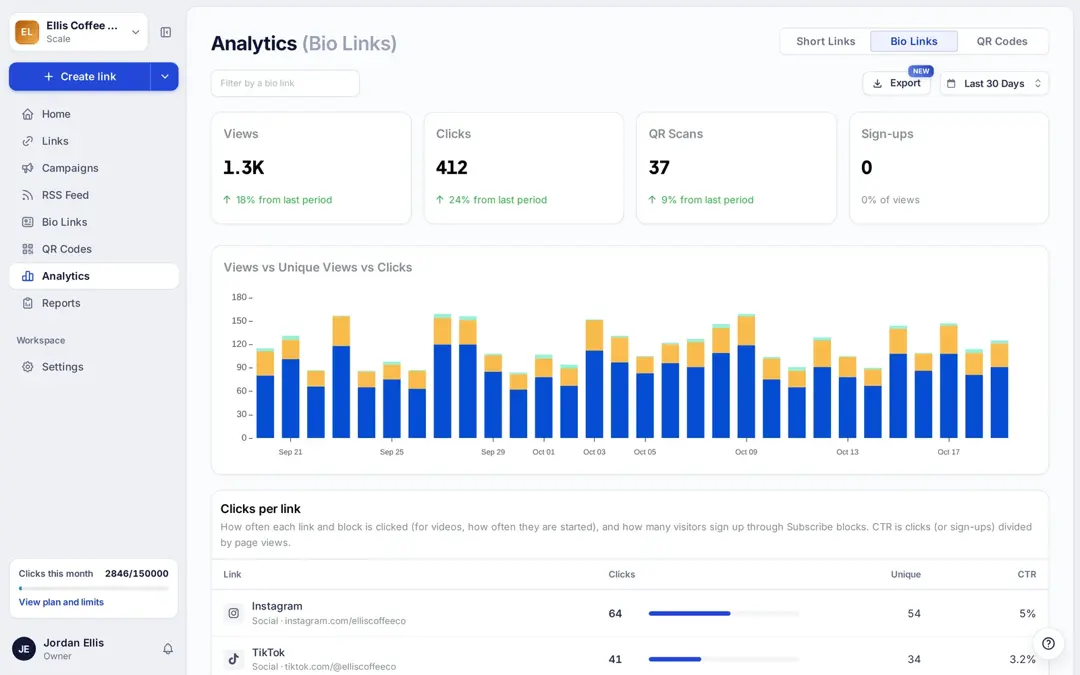Viewport: 1080px width, 675px height.
Task: Open Campaigns in the sidebar
Action: (x=94, y=168)
